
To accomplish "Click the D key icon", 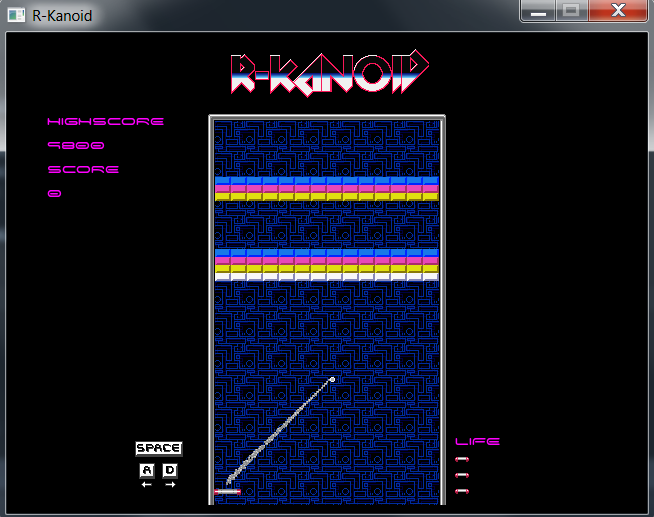I will pos(170,470).
